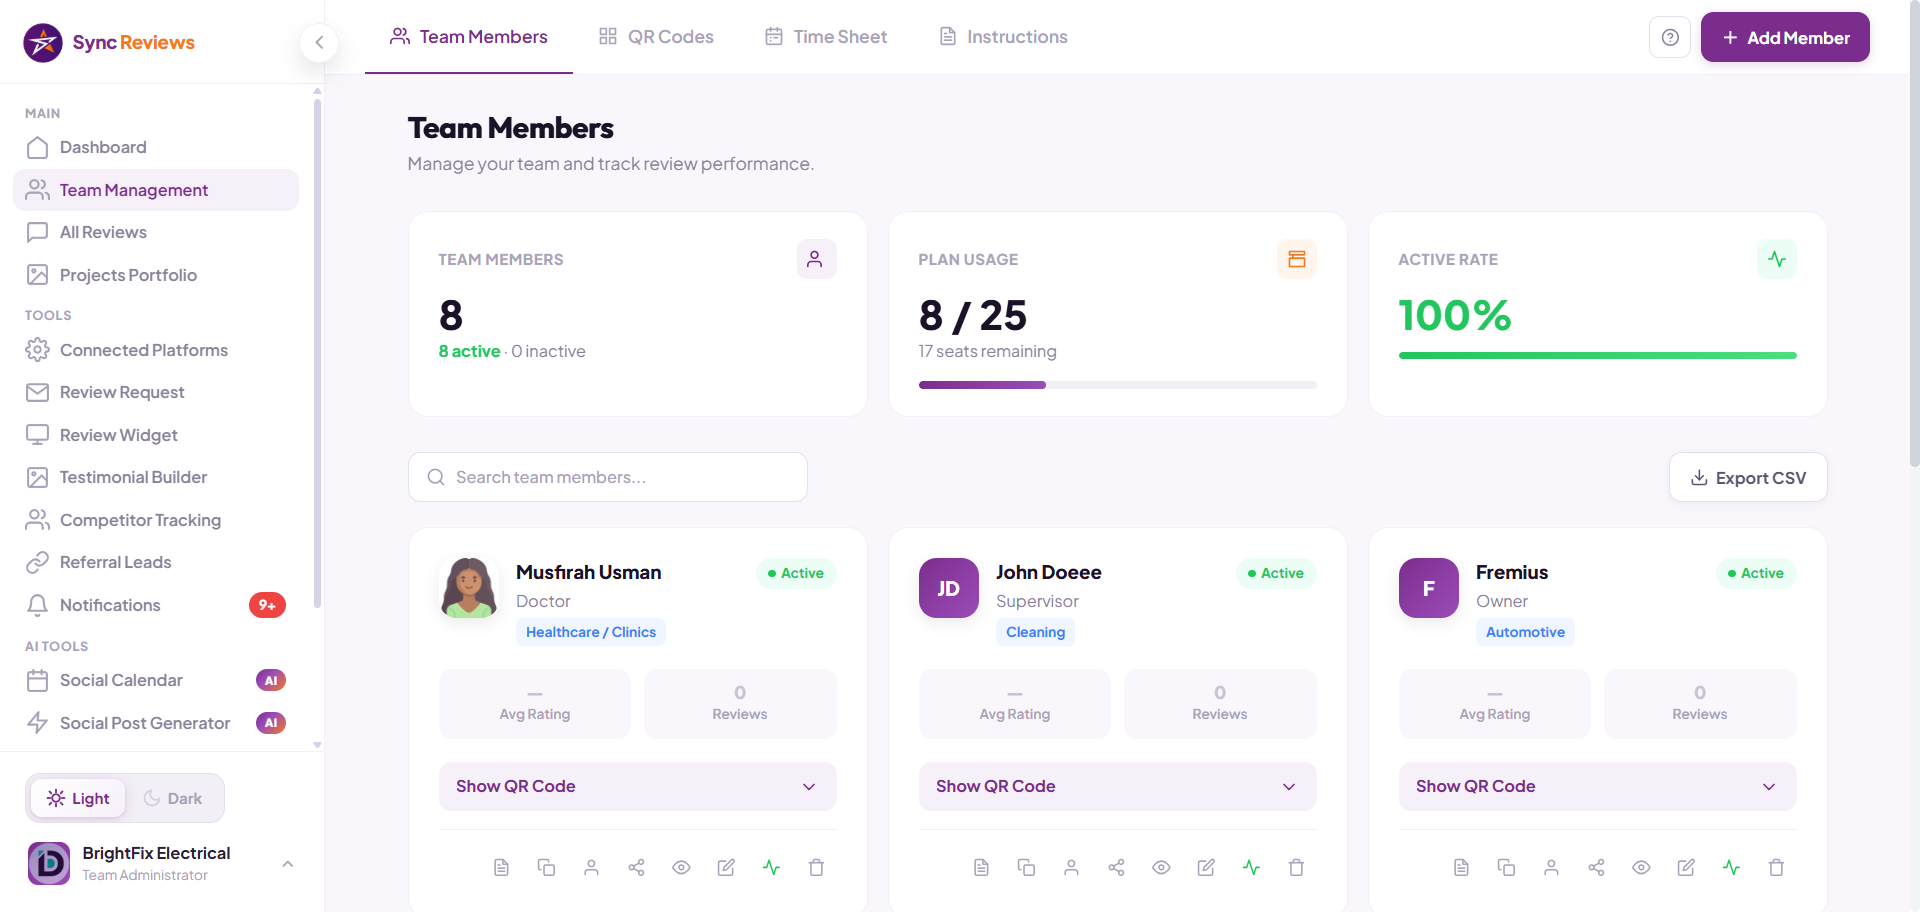Open the document icon on Fremius's card
The width and height of the screenshot is (1920, 912).
[1461, 867]
